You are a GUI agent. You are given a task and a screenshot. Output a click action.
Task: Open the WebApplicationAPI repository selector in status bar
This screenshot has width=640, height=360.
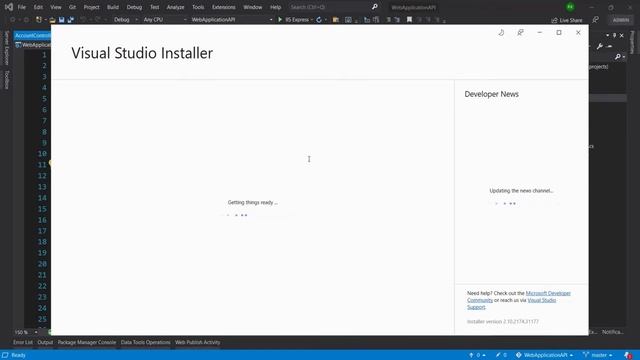[x=544, y=355]
